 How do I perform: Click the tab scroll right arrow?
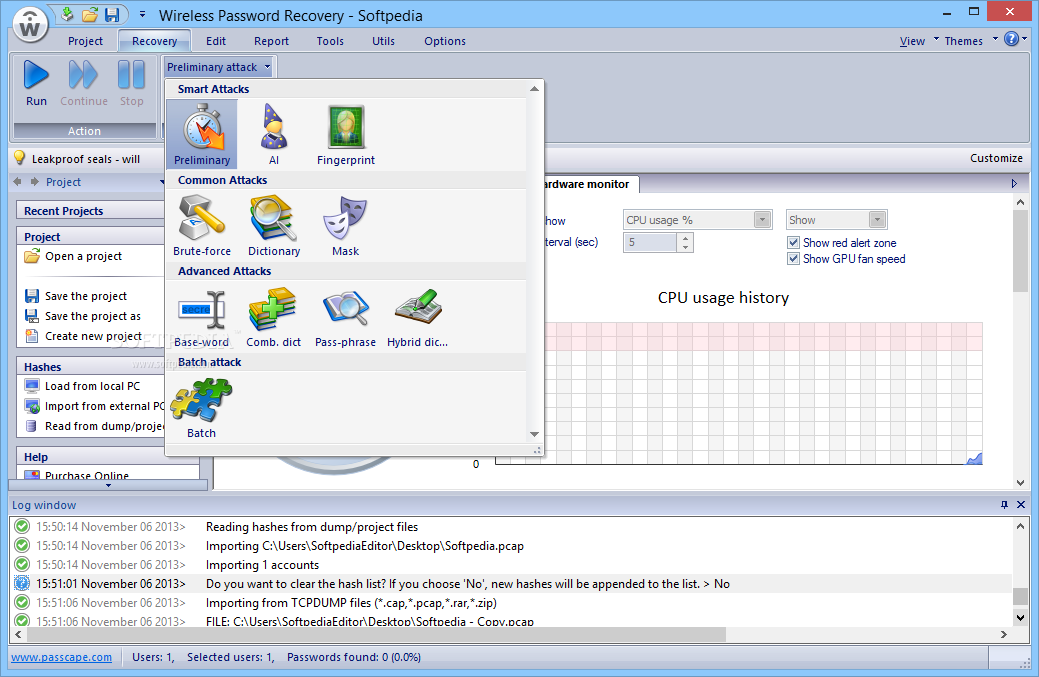pos(1014,183)
